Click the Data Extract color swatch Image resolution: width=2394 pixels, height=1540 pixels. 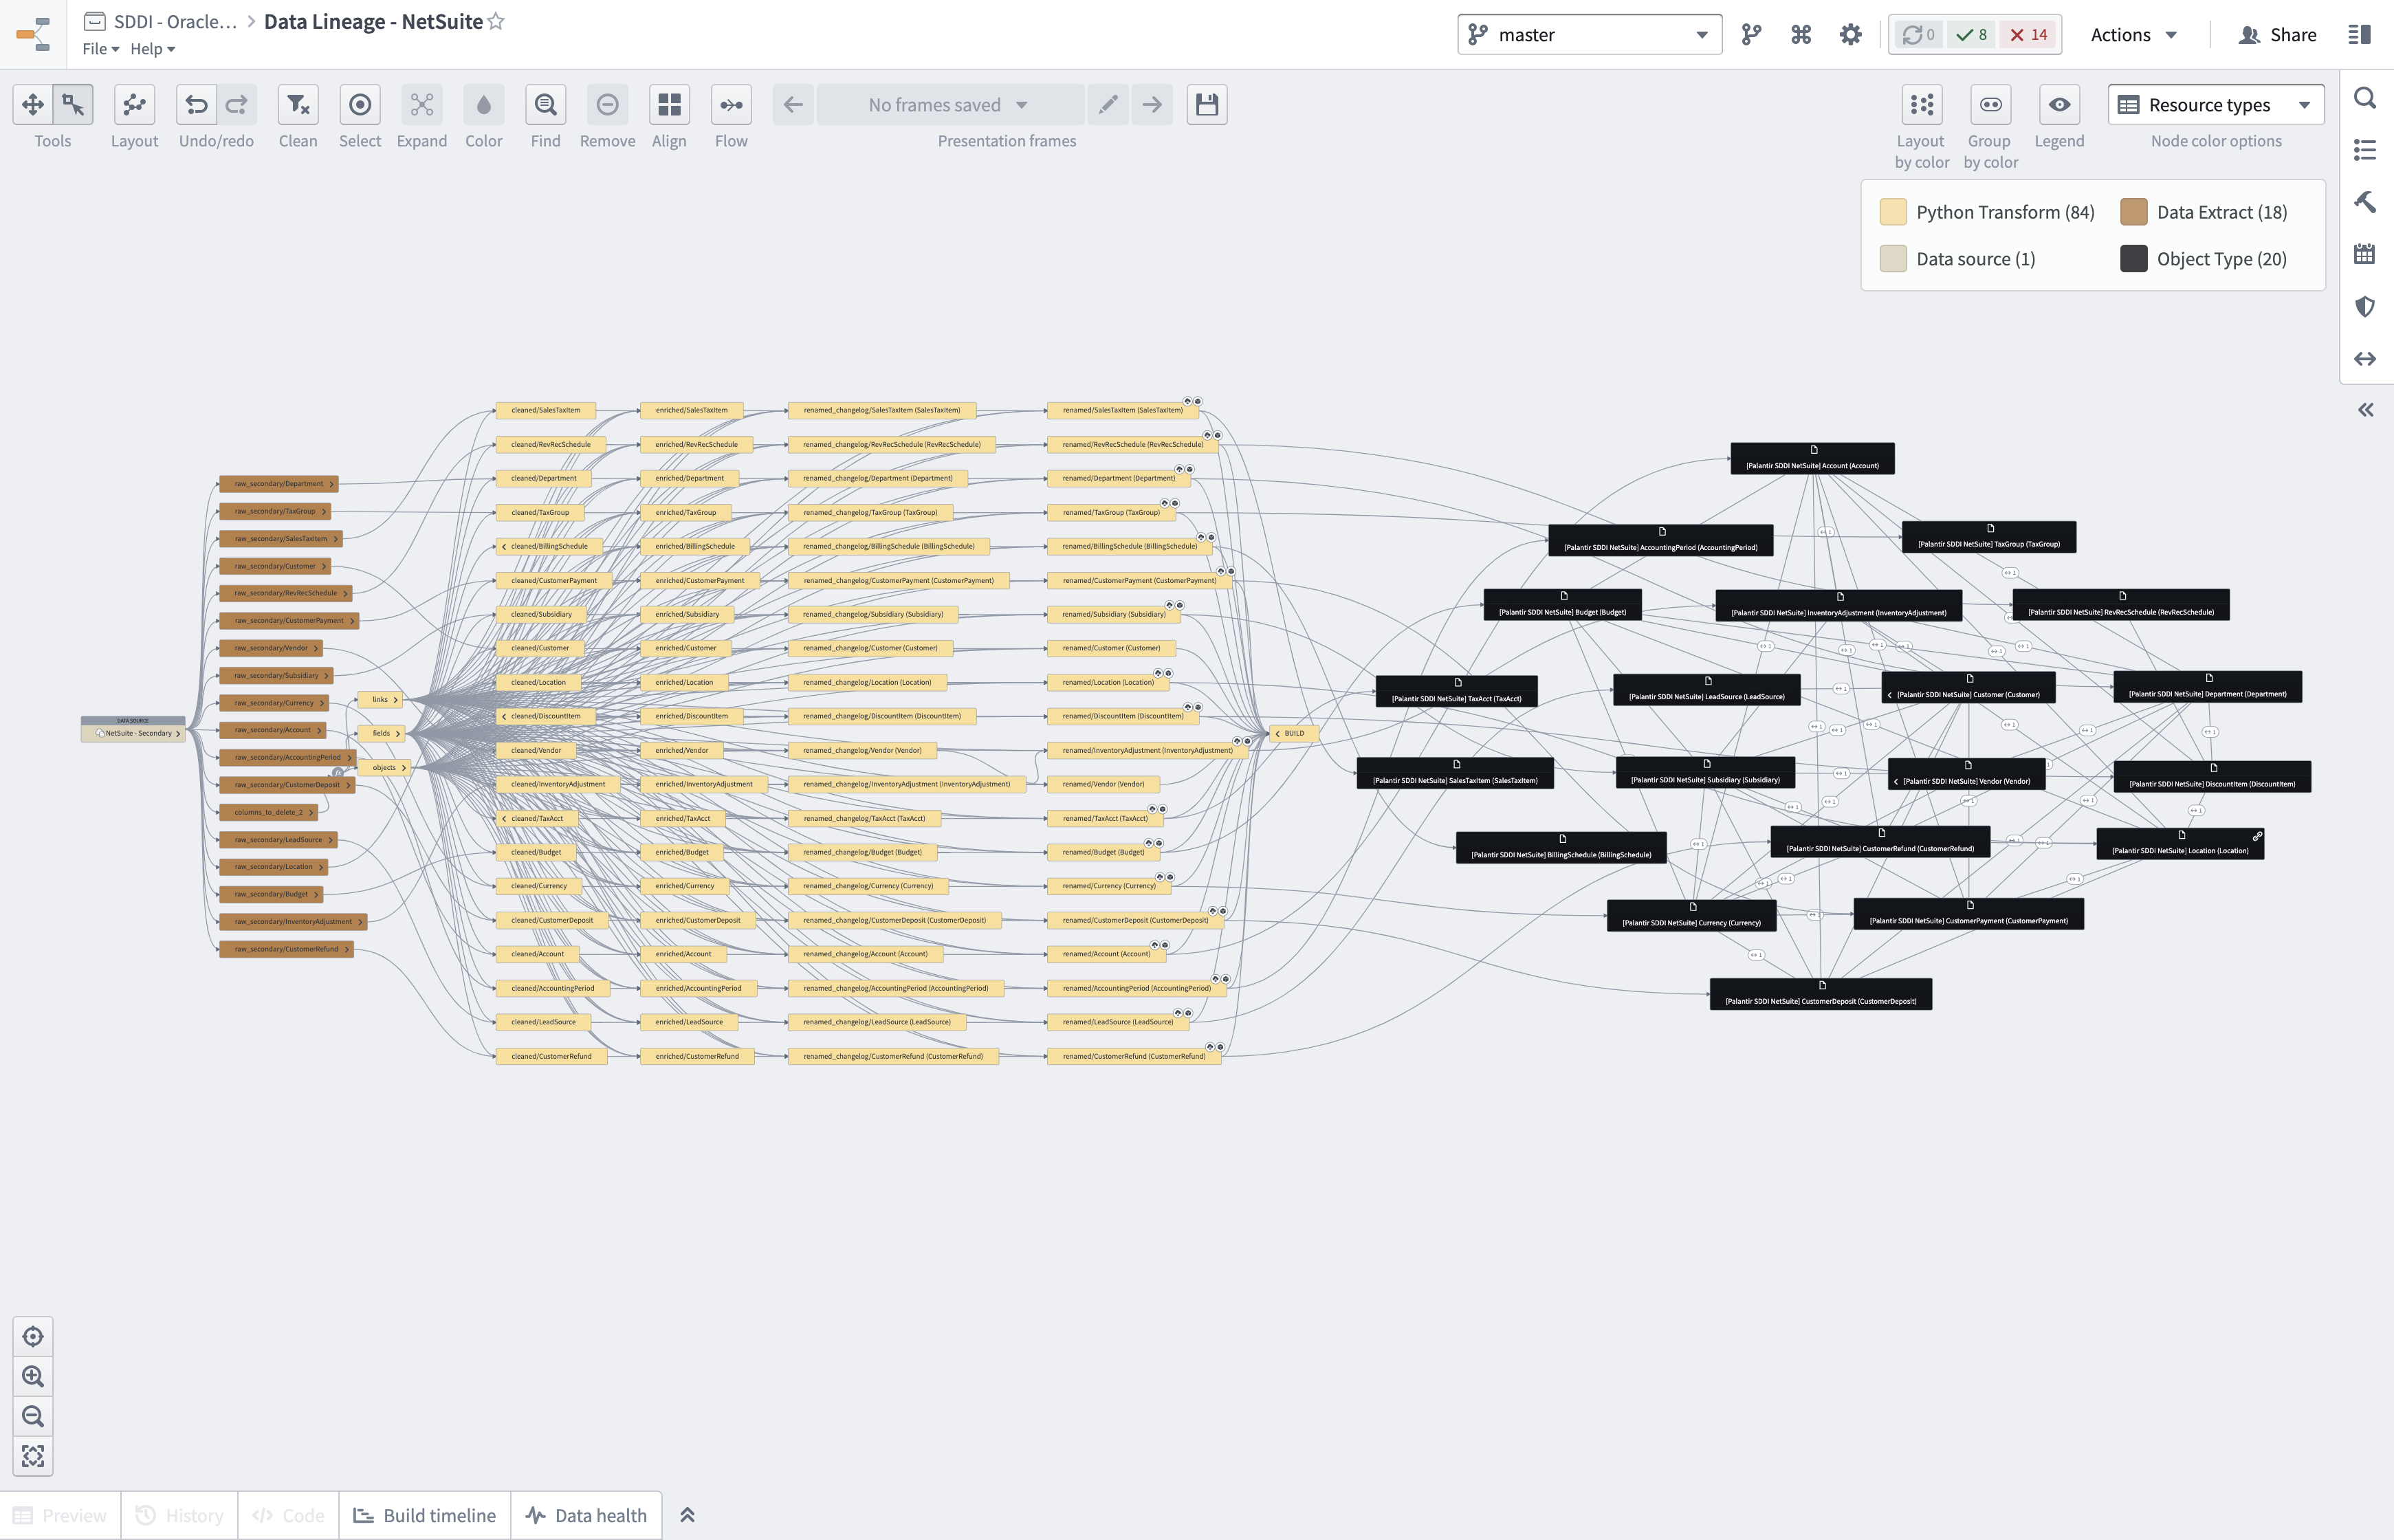click(2133, 212)
